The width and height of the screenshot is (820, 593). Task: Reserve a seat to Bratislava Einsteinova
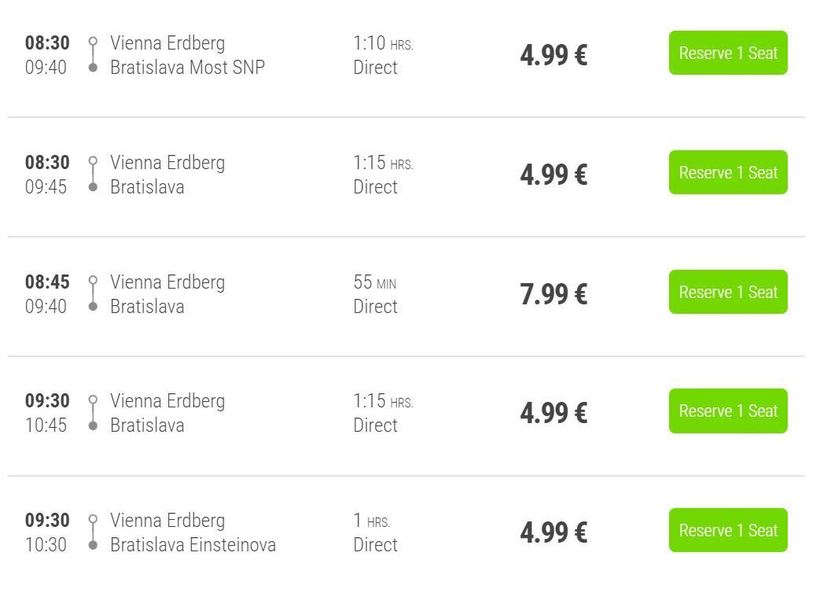727,530
